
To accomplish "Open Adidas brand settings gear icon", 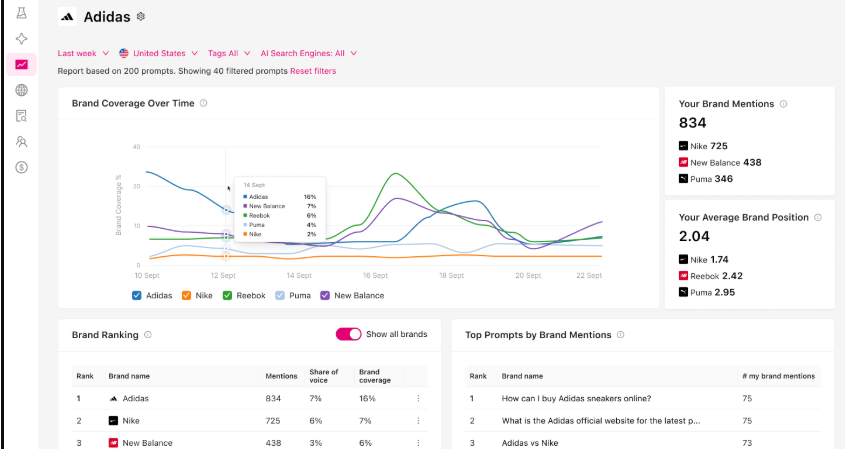I will (x=141, y=16).
